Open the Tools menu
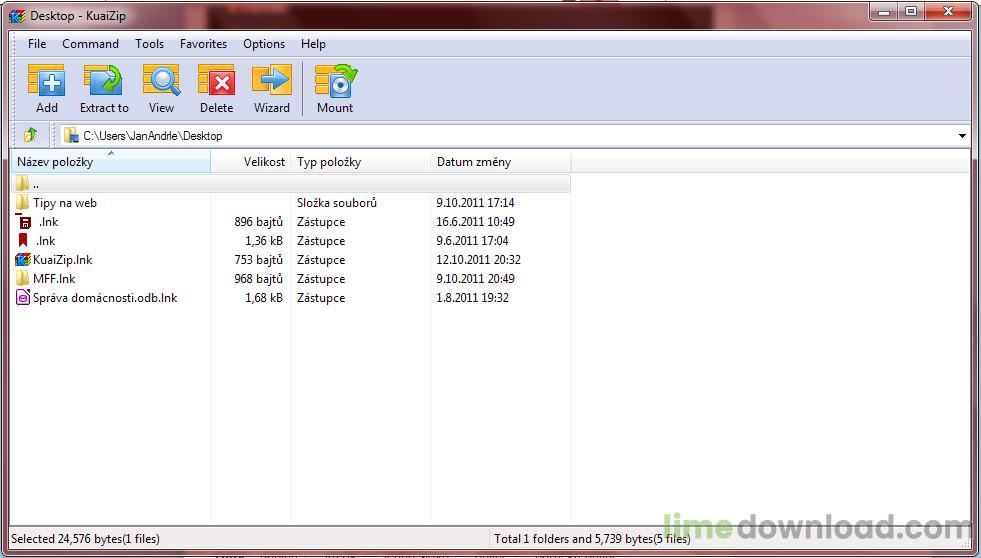The image size is (981, 558). point(150,44)
